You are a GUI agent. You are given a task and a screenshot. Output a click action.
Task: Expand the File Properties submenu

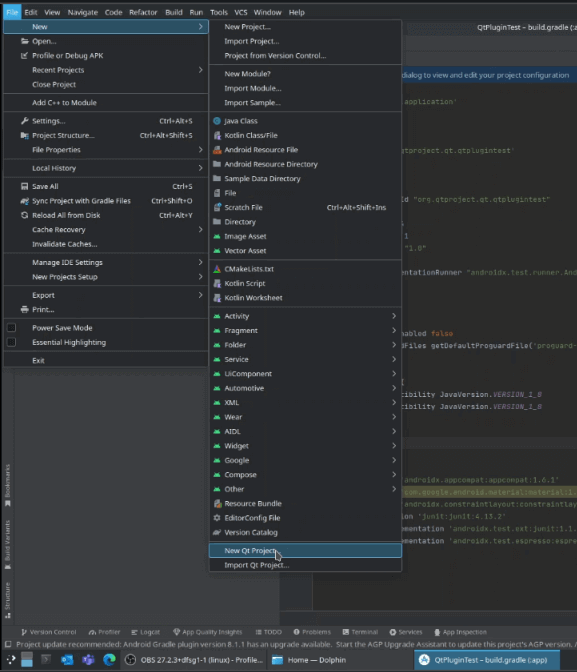click(106, 150)
